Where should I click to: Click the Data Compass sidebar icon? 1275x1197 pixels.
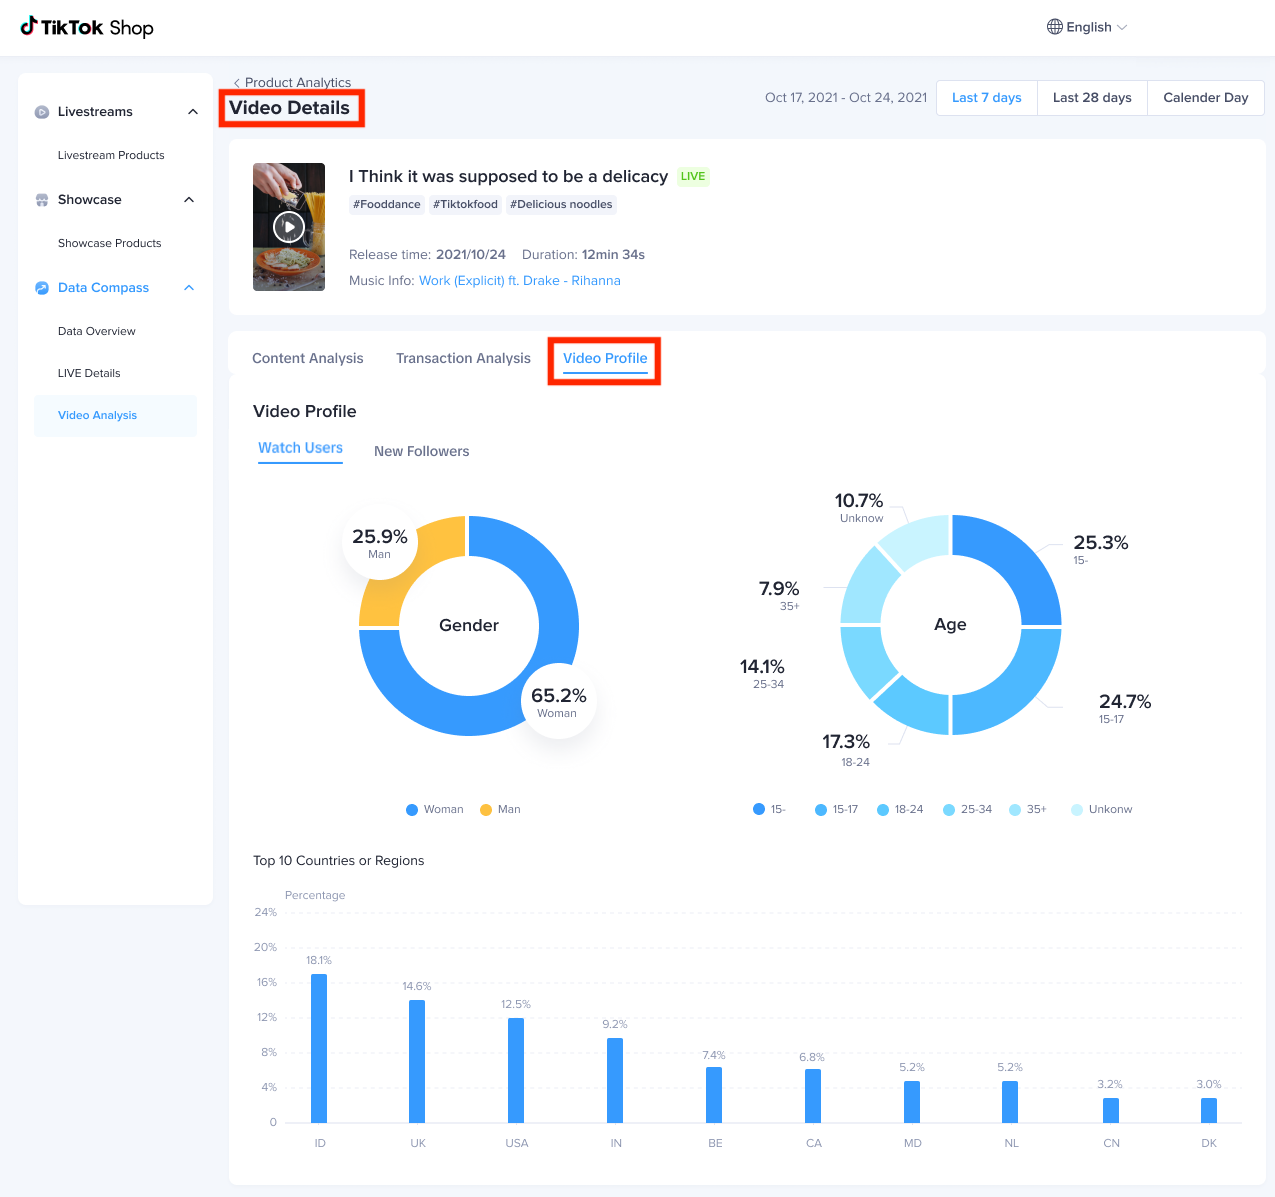pyautogui.click(x=42, y=288)
